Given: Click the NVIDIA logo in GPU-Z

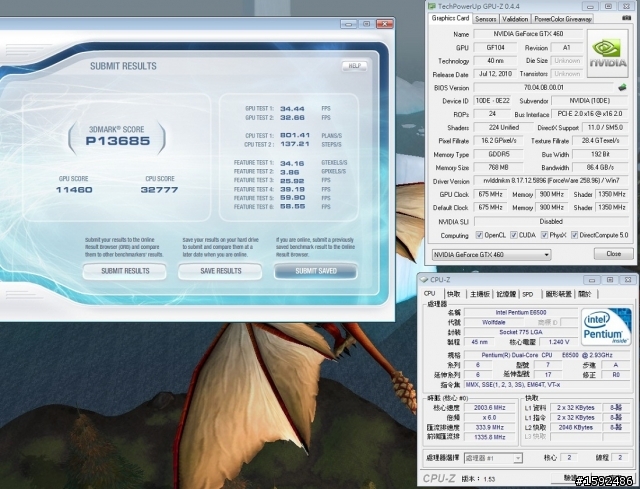Looking at the screenshot, I should pyautogui.click(x=608, y=53).
